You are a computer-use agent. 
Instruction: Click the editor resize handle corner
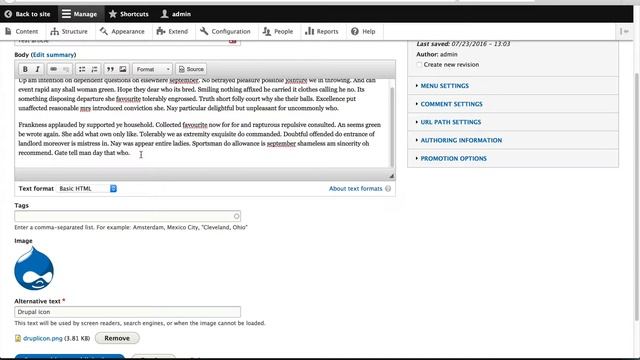pyautogui.click(x=391, y=176)
